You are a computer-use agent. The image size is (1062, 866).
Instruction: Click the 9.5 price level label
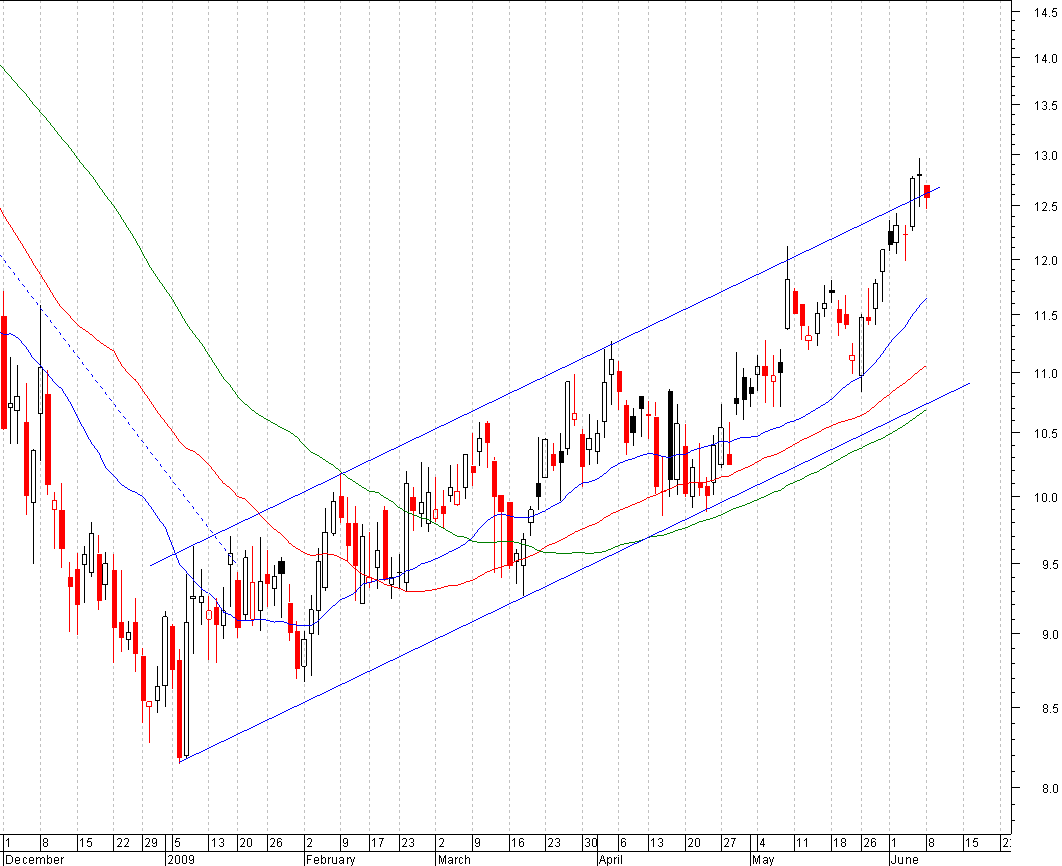pos(1049,565)
